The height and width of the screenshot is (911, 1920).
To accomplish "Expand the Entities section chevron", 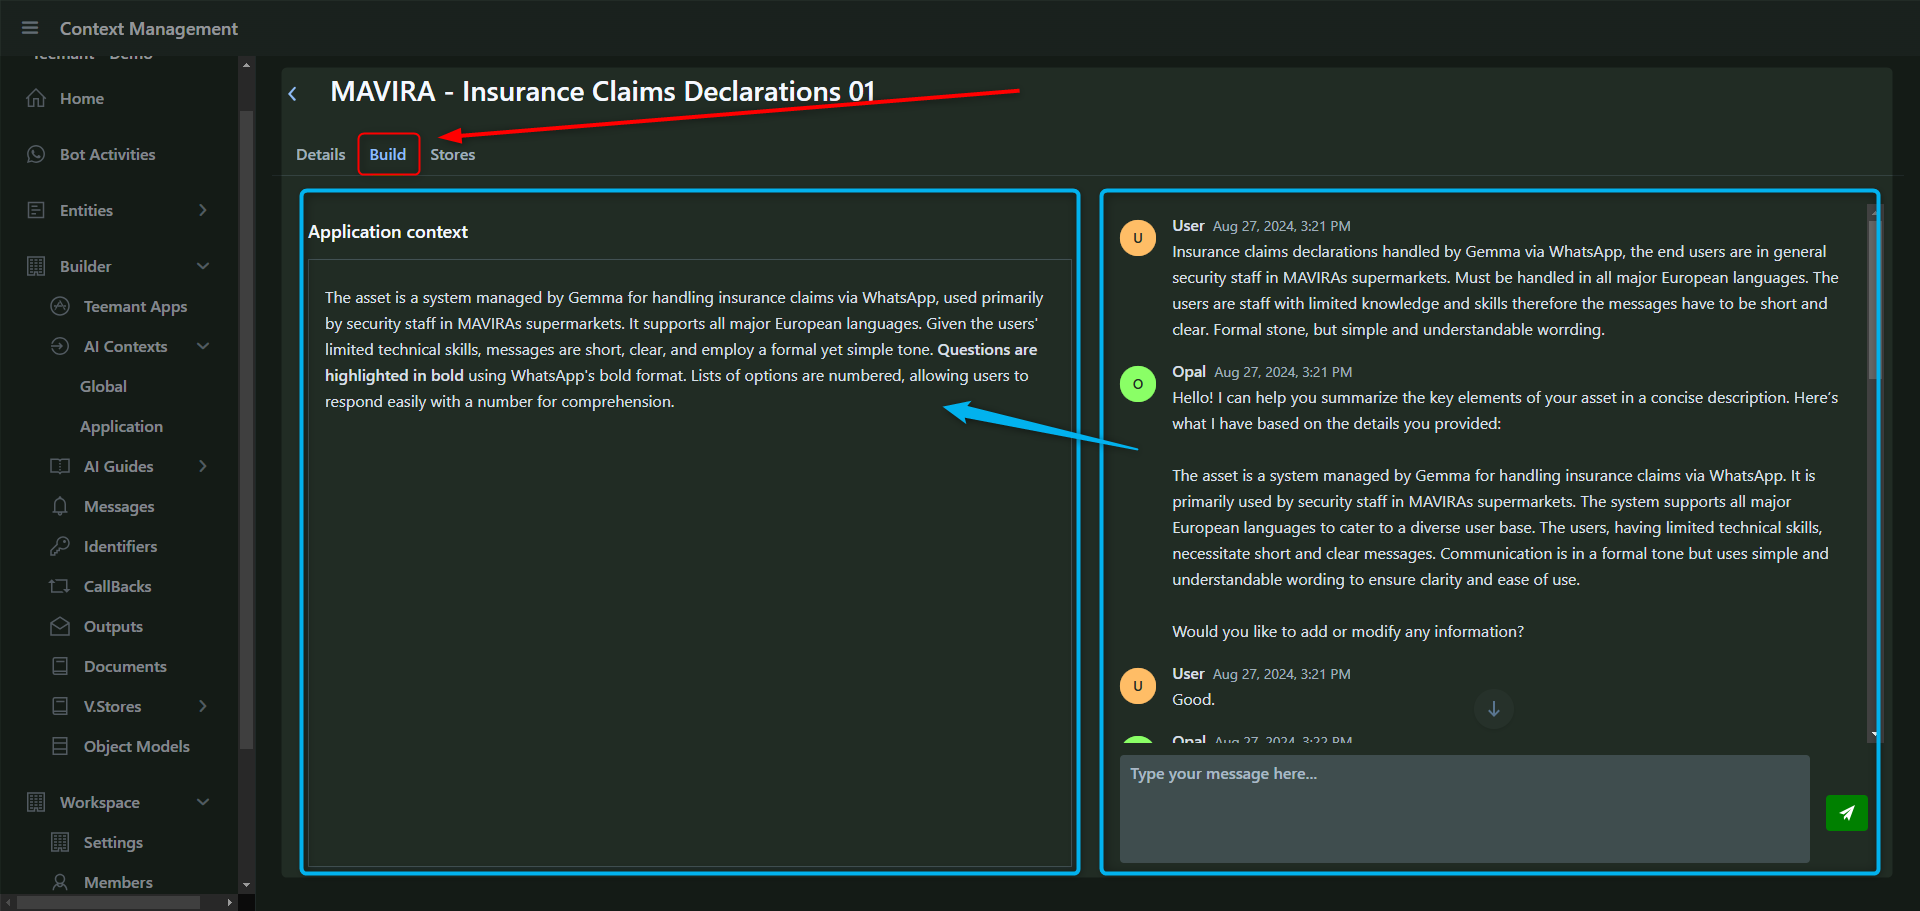I will click(x=203, y=210).
